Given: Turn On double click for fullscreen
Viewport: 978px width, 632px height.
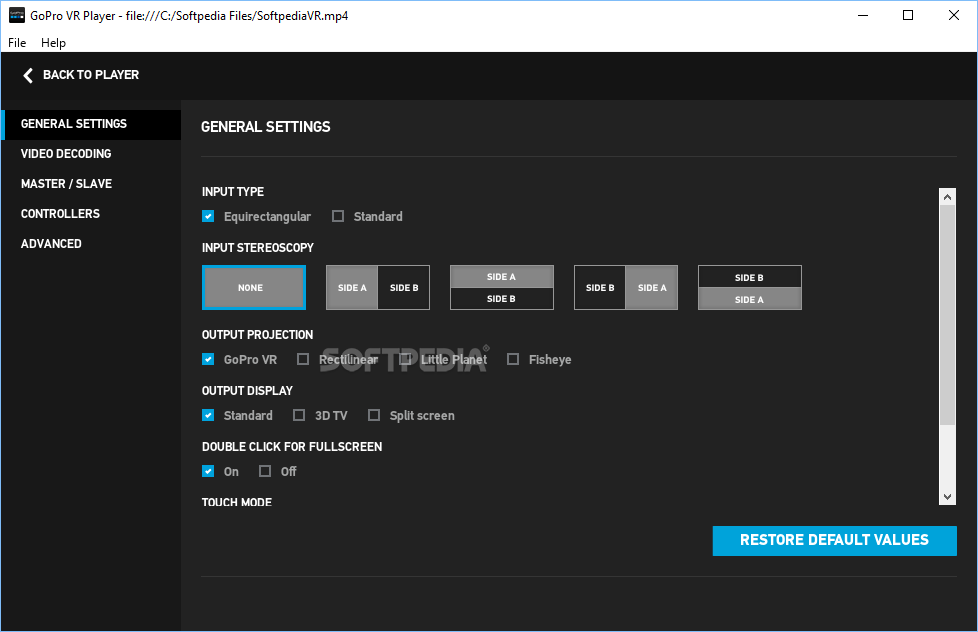Looking at the screenshot, I should click(208, 472).
